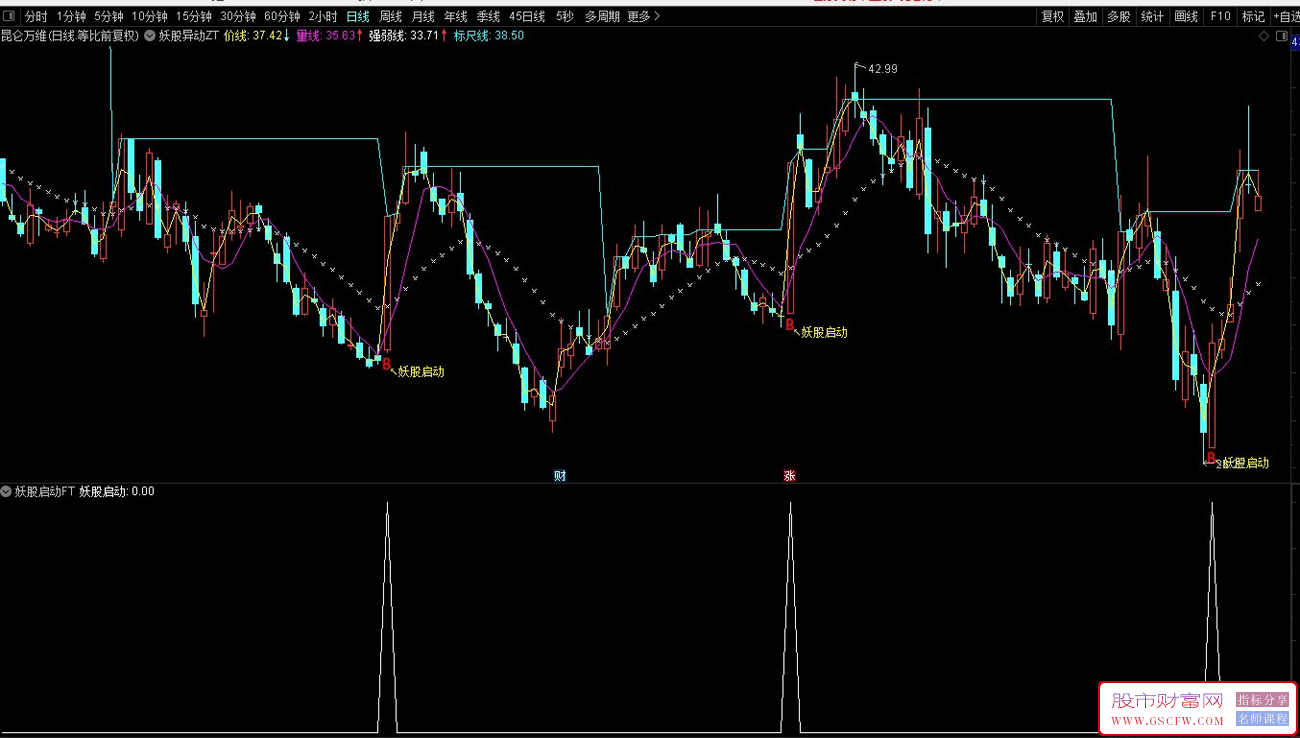
Task: Open the 指标分享 link
Action: click(1263, 700)
